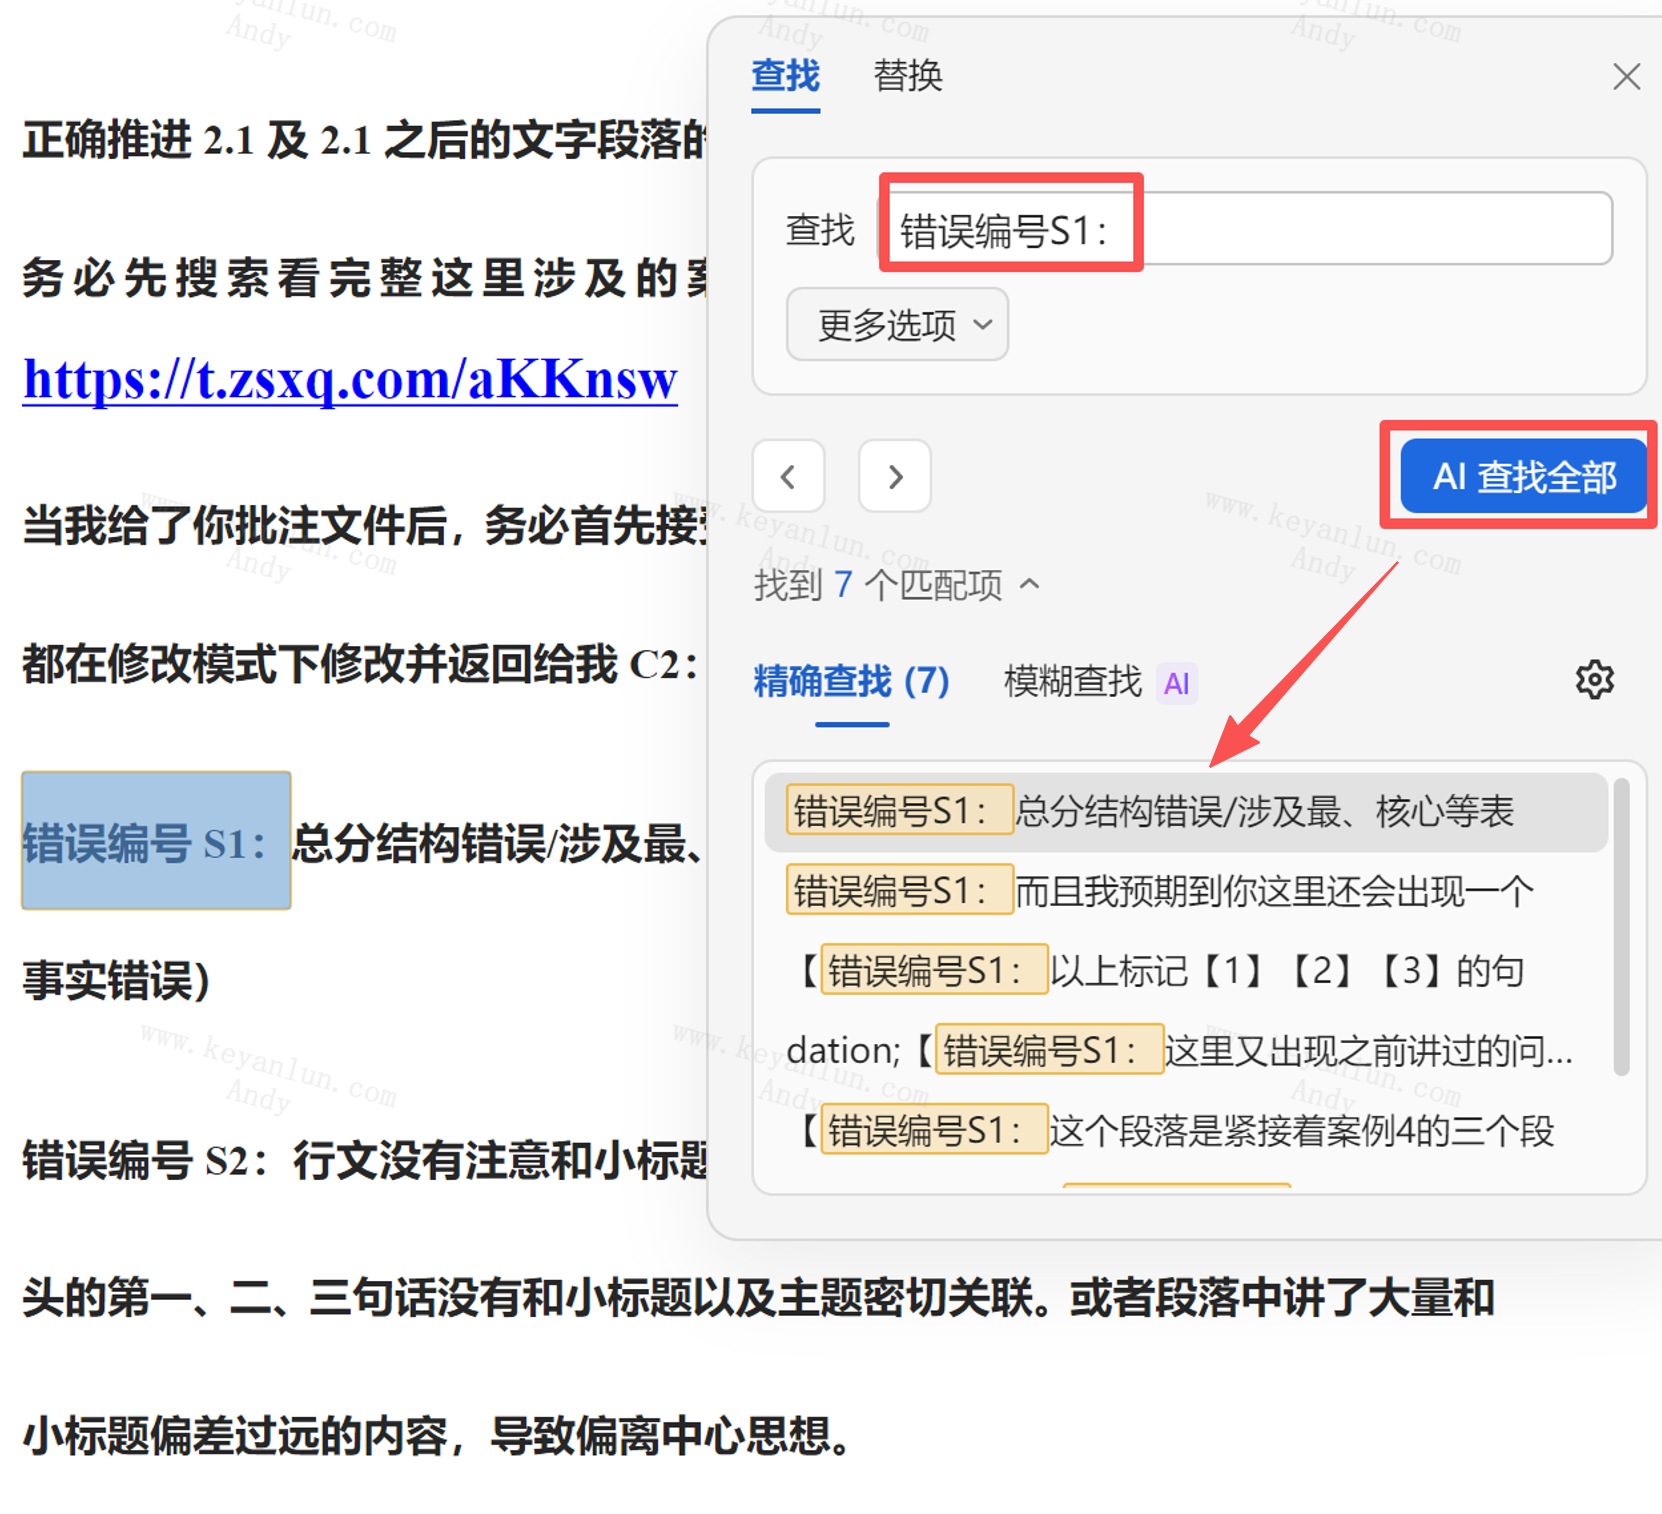Click the text 小标题偏差过远的内容
This screenshot has height=1514, width=1662.
(x=235, y=1436)
